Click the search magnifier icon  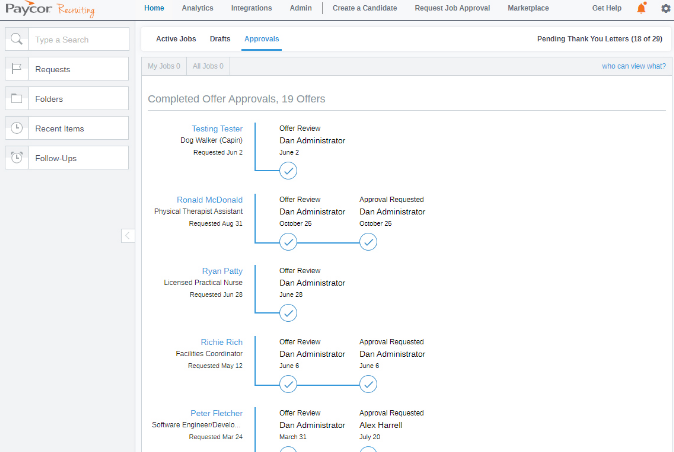[x=17, y=39]
